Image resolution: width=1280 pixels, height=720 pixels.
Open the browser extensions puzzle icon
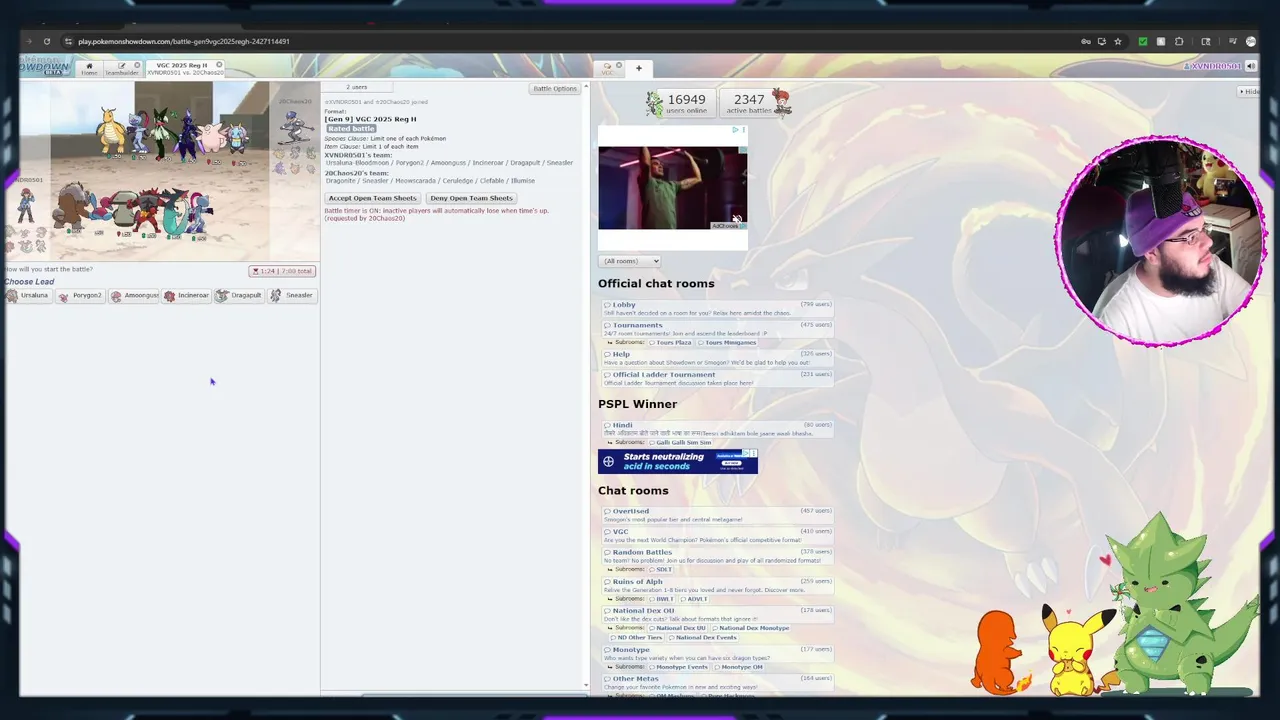pos(1179,41)
